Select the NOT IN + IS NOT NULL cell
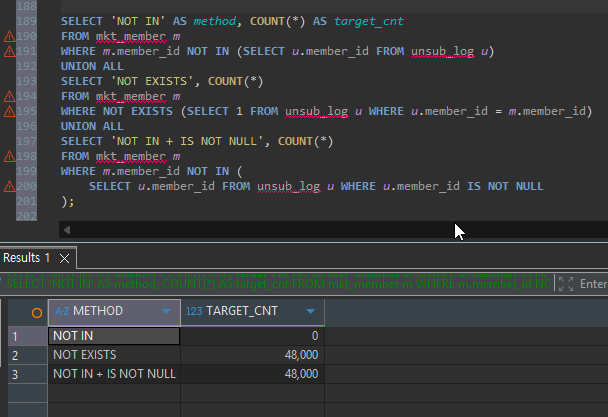 tap(114, 374)
